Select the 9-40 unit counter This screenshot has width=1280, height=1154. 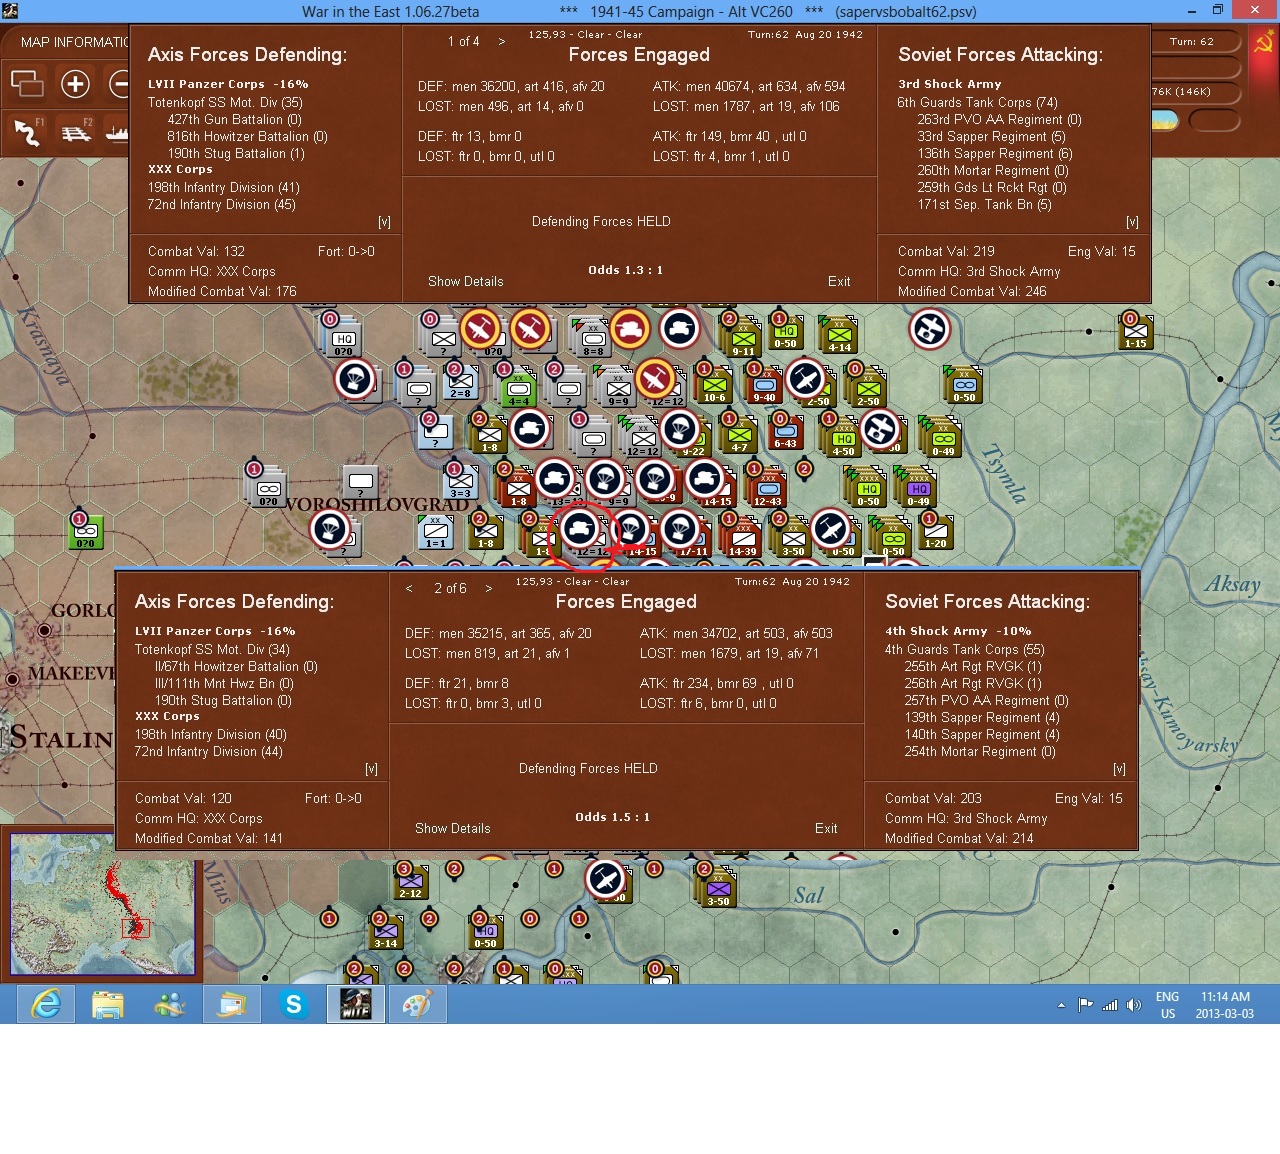pos(764,386)
